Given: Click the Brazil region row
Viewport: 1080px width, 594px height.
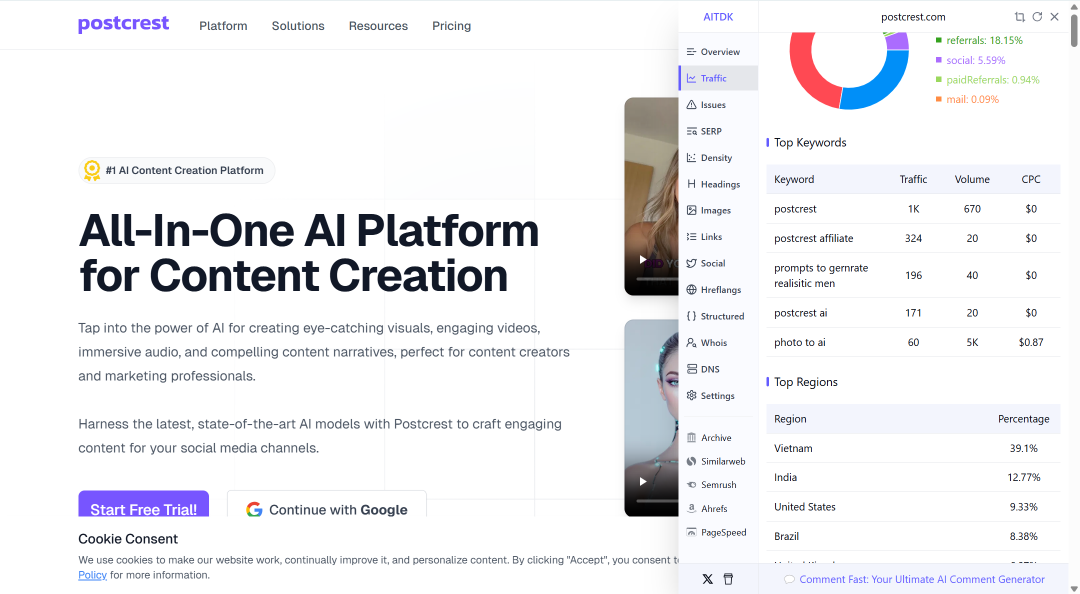Looking at the screenshot, I should tap(913, 536).
